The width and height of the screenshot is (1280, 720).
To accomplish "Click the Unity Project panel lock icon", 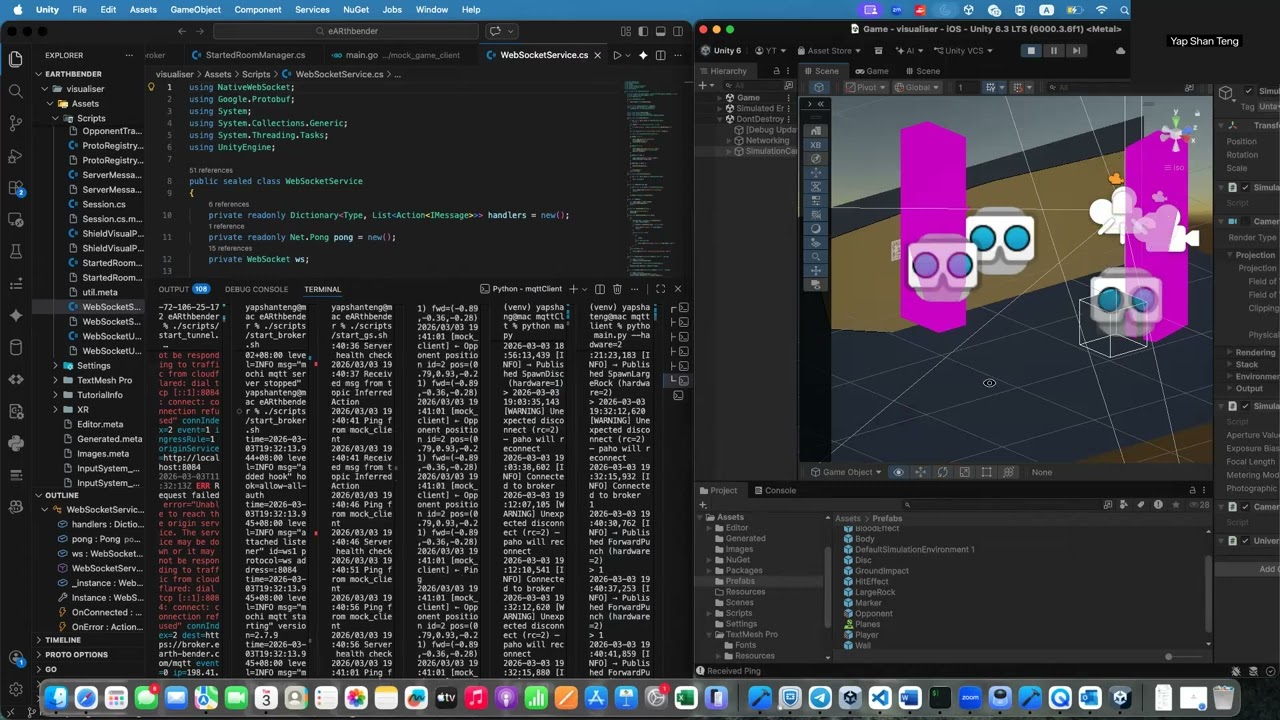I will click(1192, 490).
